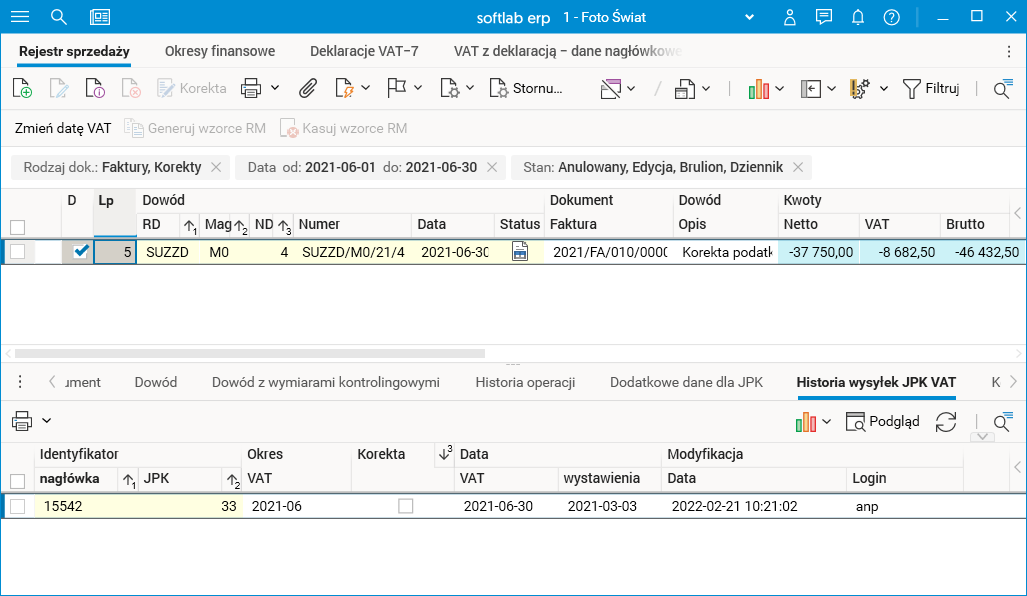This screenshot has height=596, width=1027.
Task: Open the chat messages icon
Action: (823, 17)
